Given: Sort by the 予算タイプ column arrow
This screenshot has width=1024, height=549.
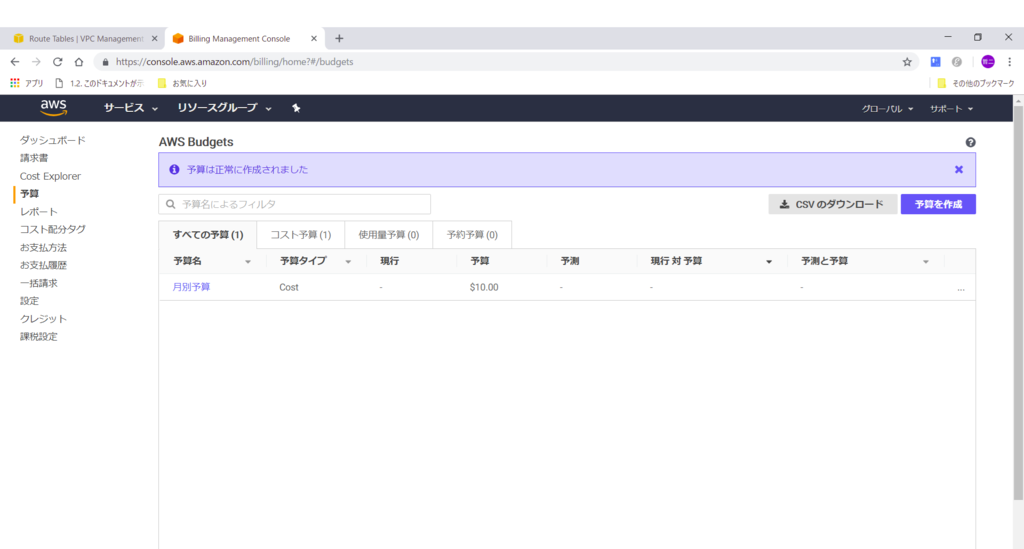Looking at the screenshot, I should pyautogui.click(x=348, y=262).
